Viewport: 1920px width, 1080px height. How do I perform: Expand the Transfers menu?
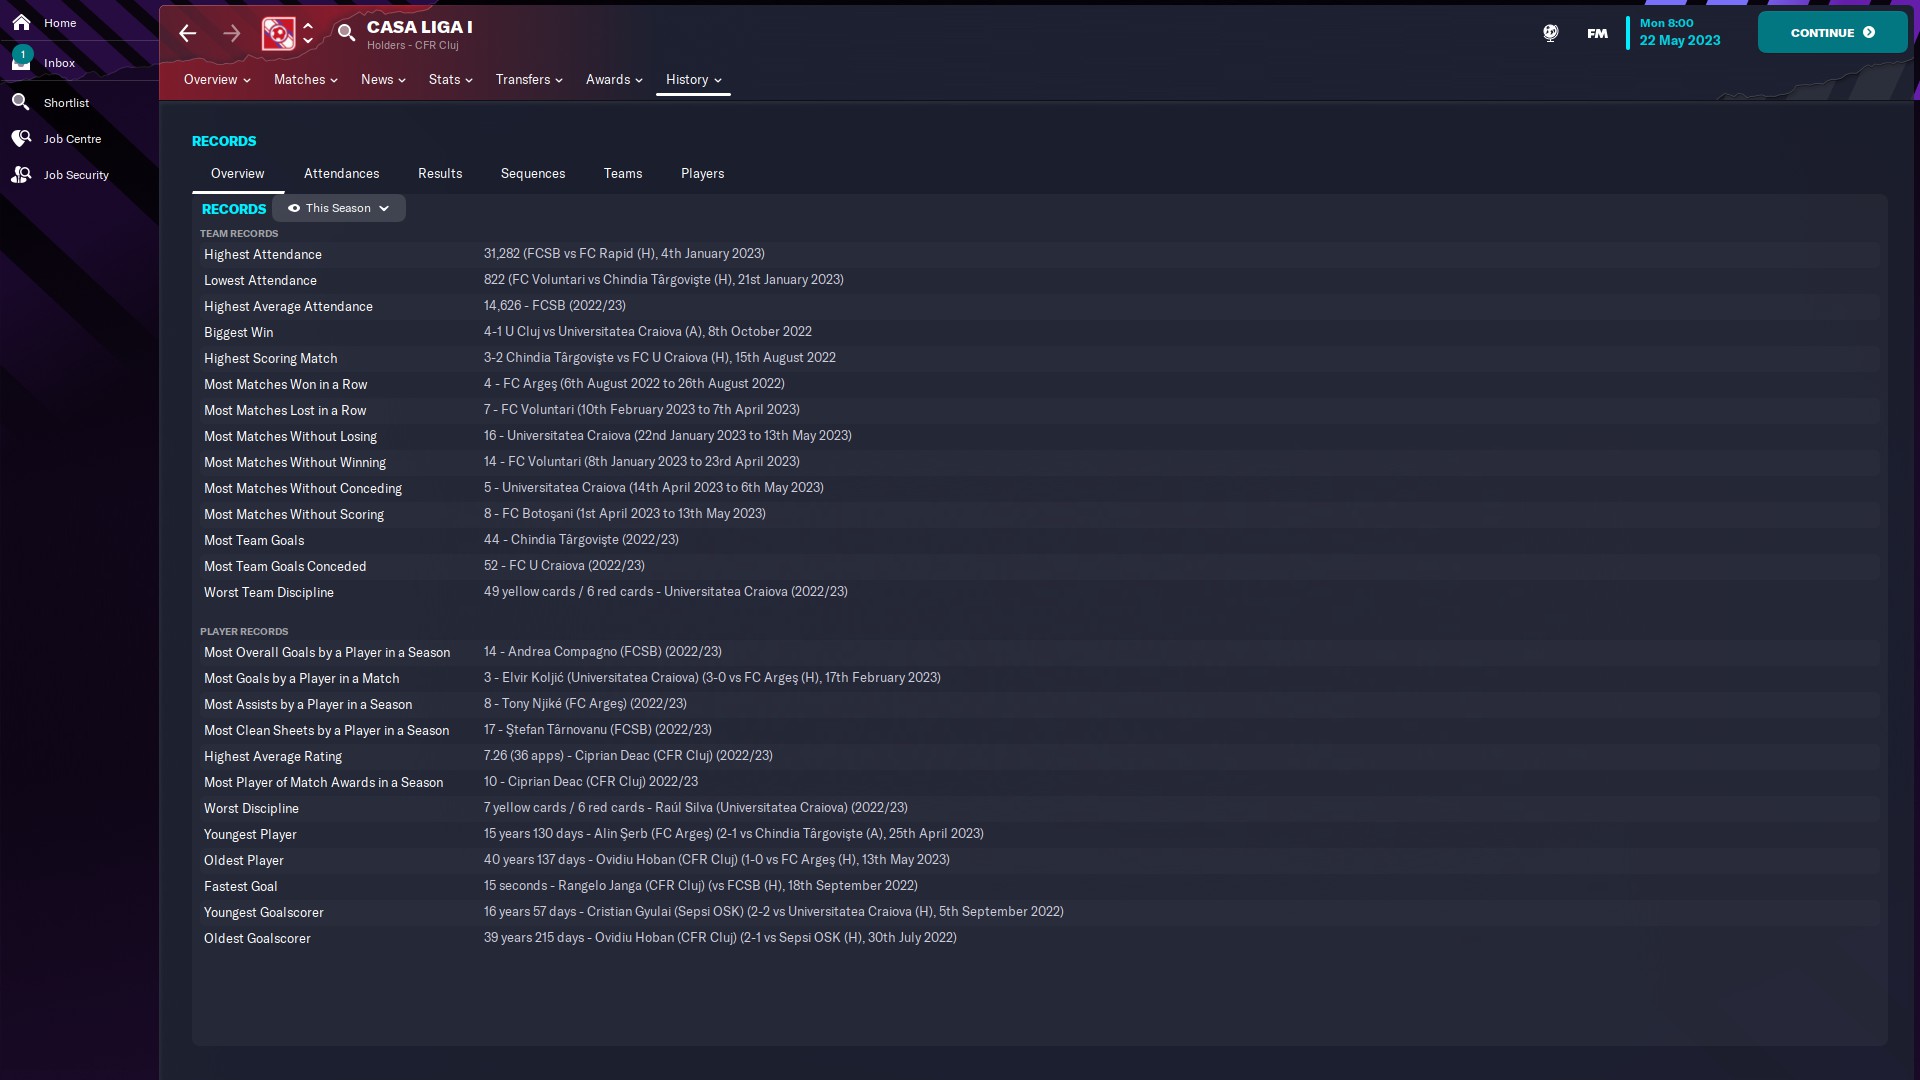point(529,80)
